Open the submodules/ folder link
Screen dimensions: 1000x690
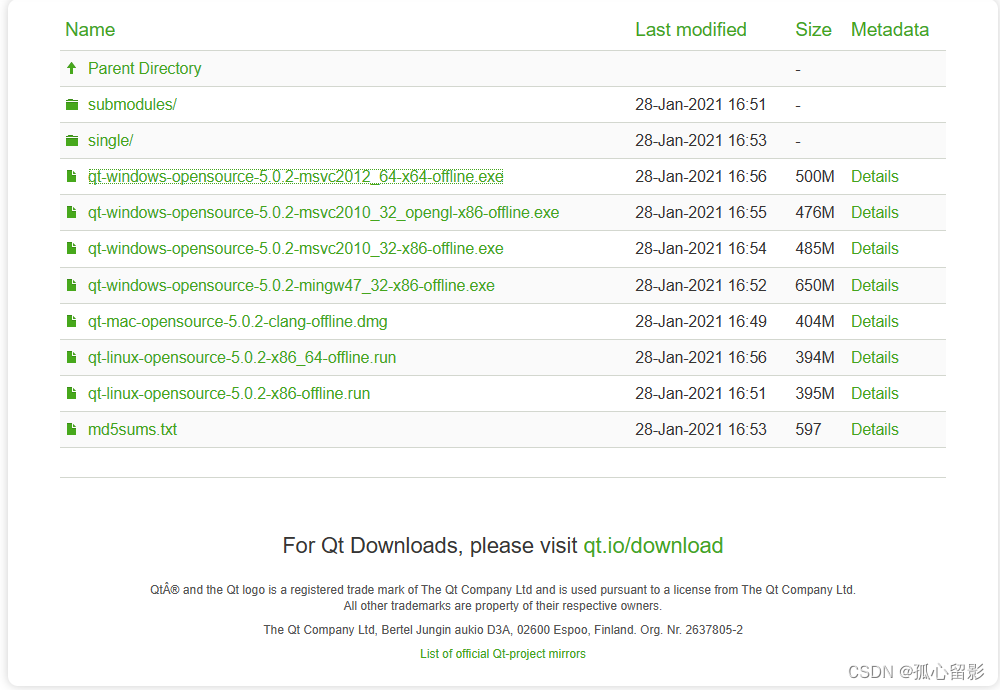132,105
